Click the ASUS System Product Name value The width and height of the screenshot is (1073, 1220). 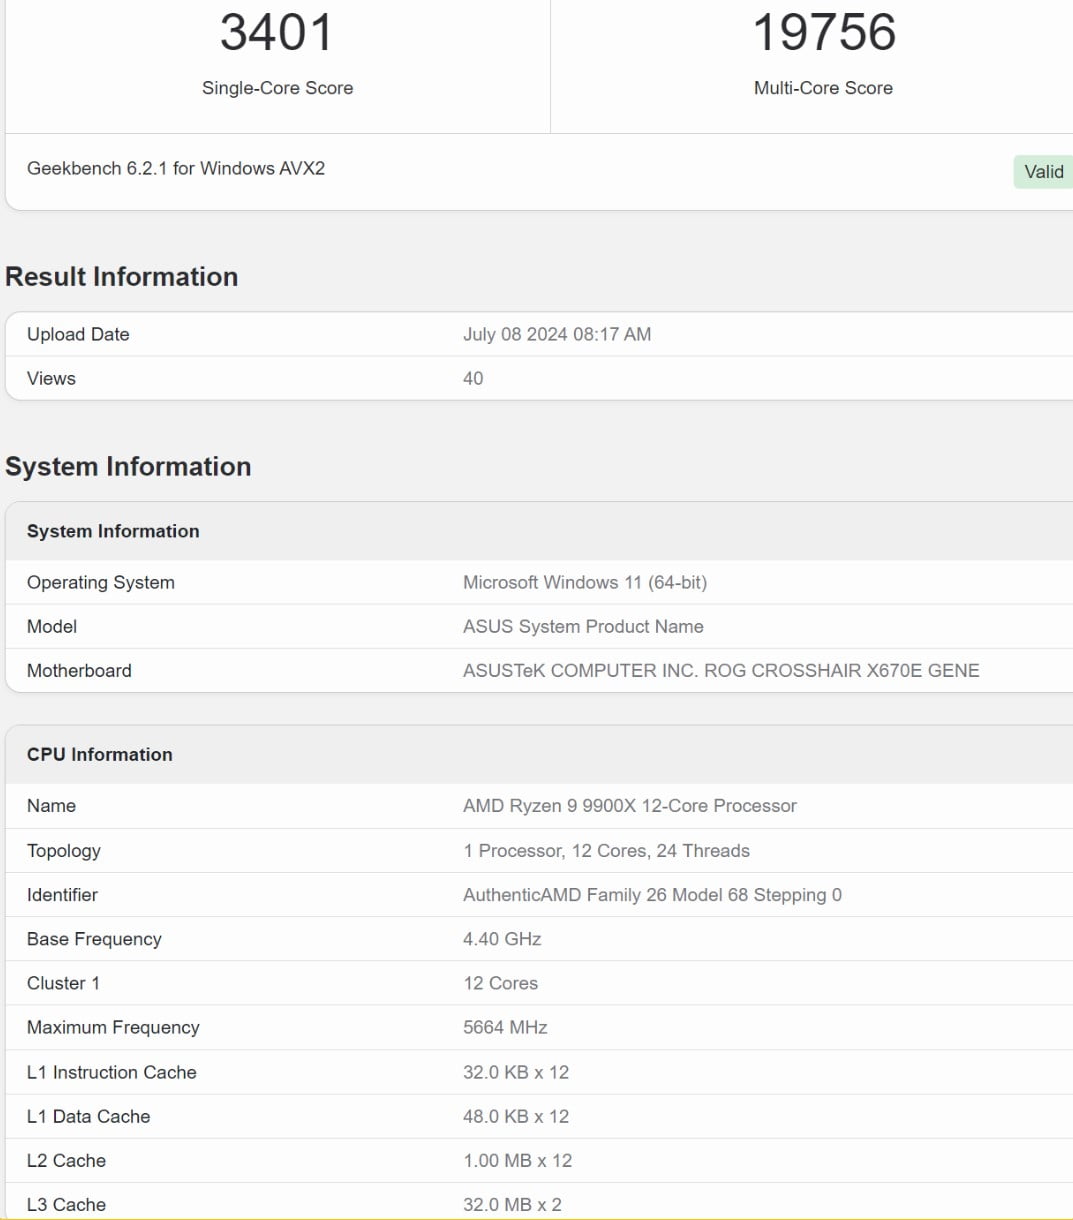[x=583, y=626]
